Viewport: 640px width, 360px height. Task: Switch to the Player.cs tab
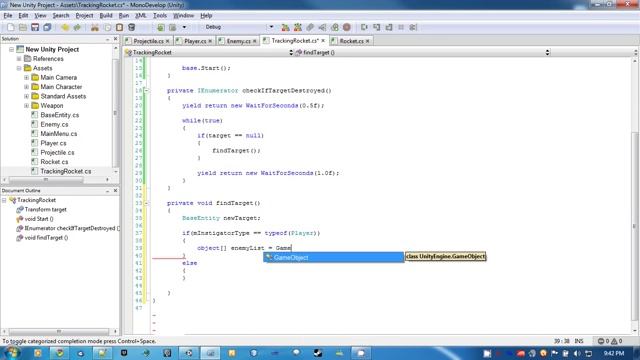[x=195, y=41]
